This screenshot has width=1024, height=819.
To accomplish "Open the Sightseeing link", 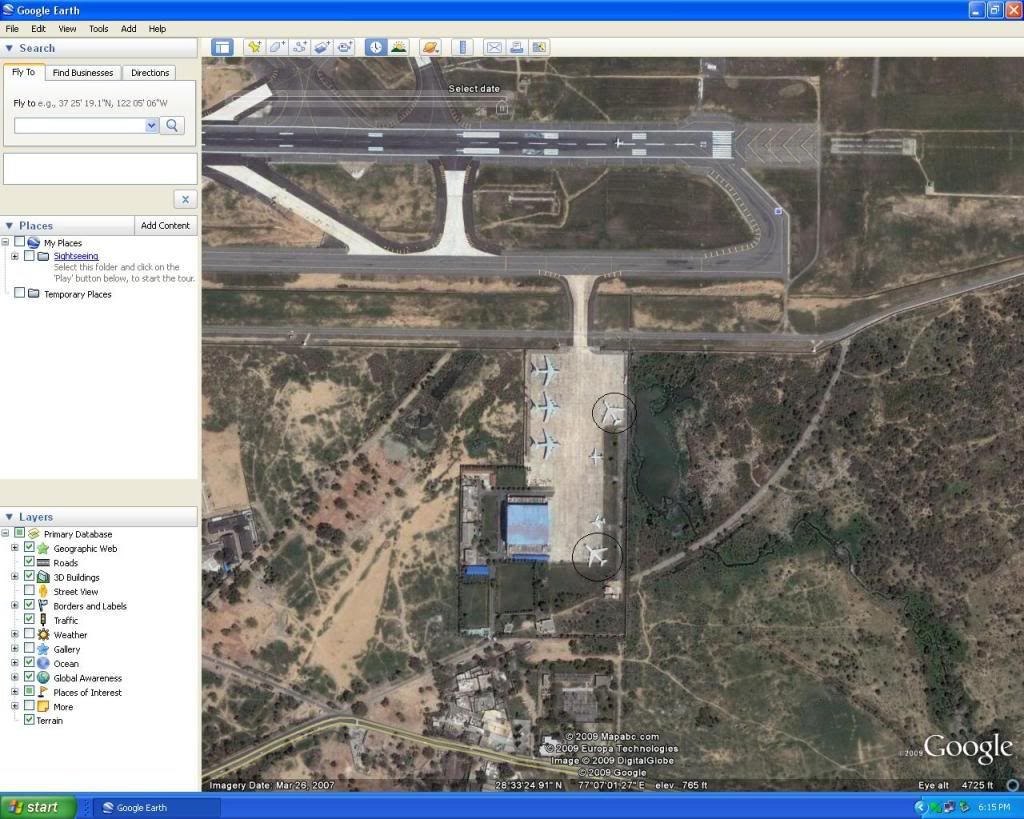I will point(76,256).
